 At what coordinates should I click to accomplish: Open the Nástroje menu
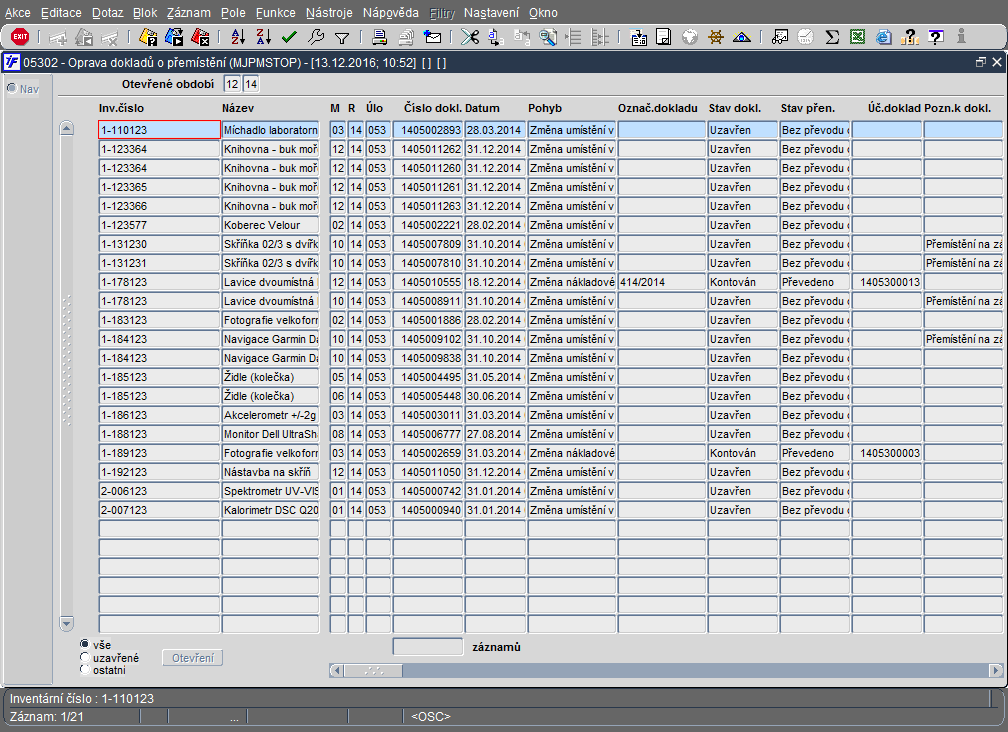pos(329,12)
